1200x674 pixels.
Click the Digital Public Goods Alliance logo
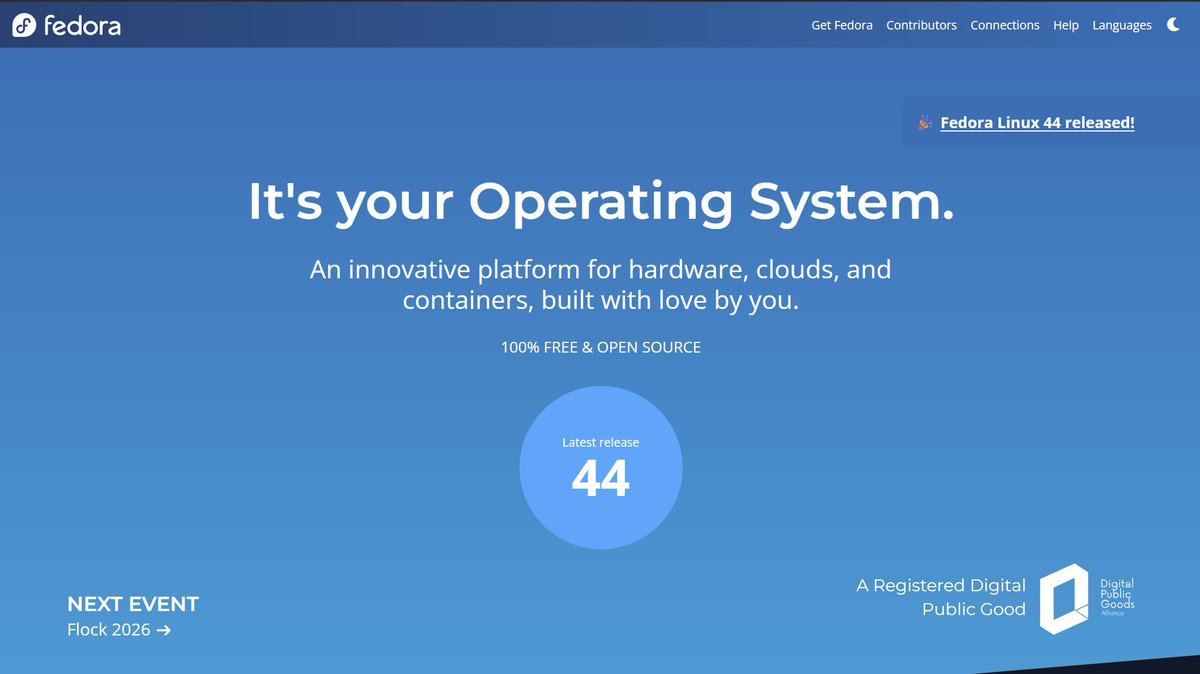(1087, 598)
